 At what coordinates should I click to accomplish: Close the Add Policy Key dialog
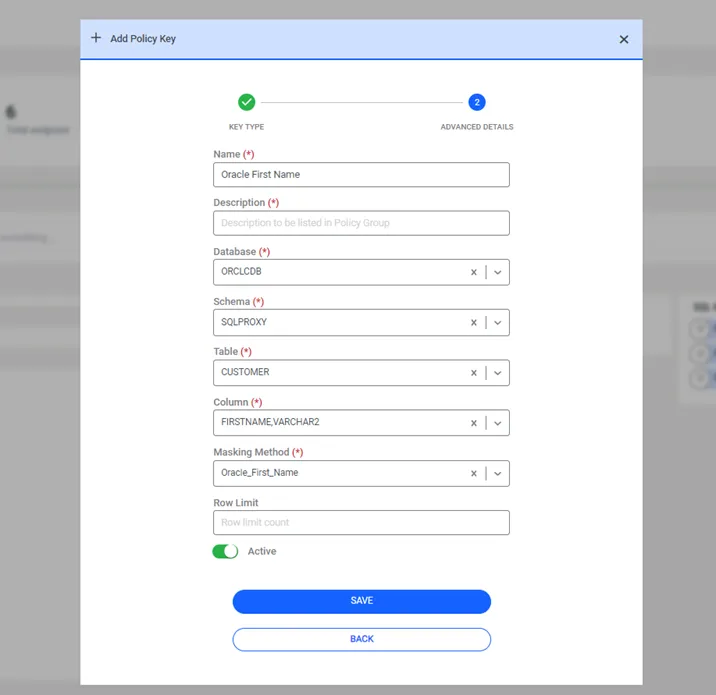[624, 39]
